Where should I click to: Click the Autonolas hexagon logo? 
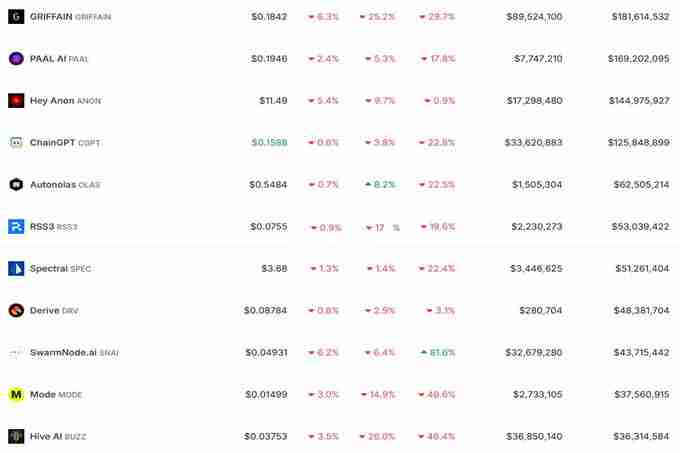point(16,185)
